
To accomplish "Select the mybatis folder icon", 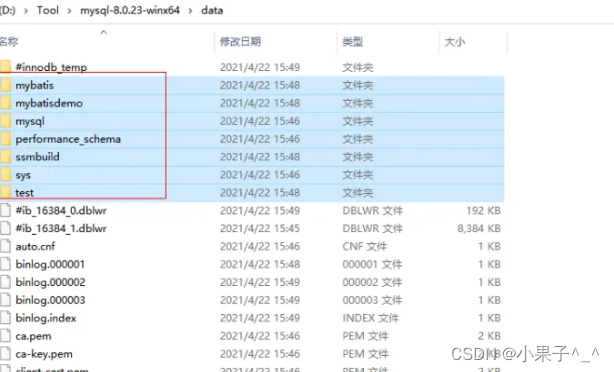I will pos(5,85).
